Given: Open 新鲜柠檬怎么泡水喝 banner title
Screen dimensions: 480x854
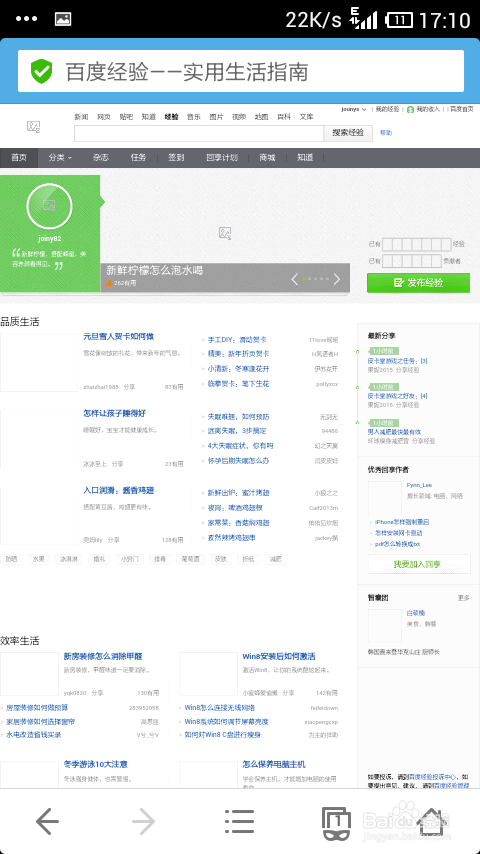Looking at the screenshot, I should (155, 270).
